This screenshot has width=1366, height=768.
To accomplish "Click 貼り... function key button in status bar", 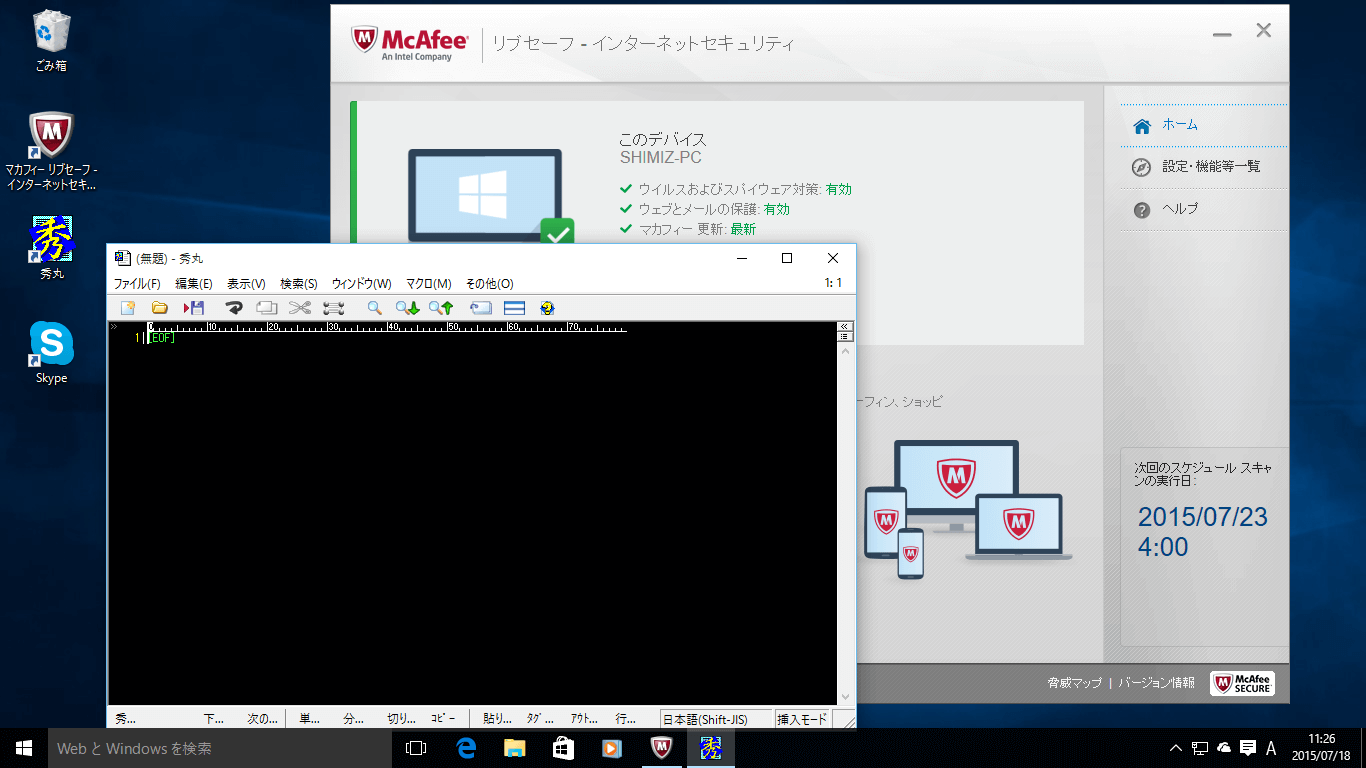I will pos(497,718).
